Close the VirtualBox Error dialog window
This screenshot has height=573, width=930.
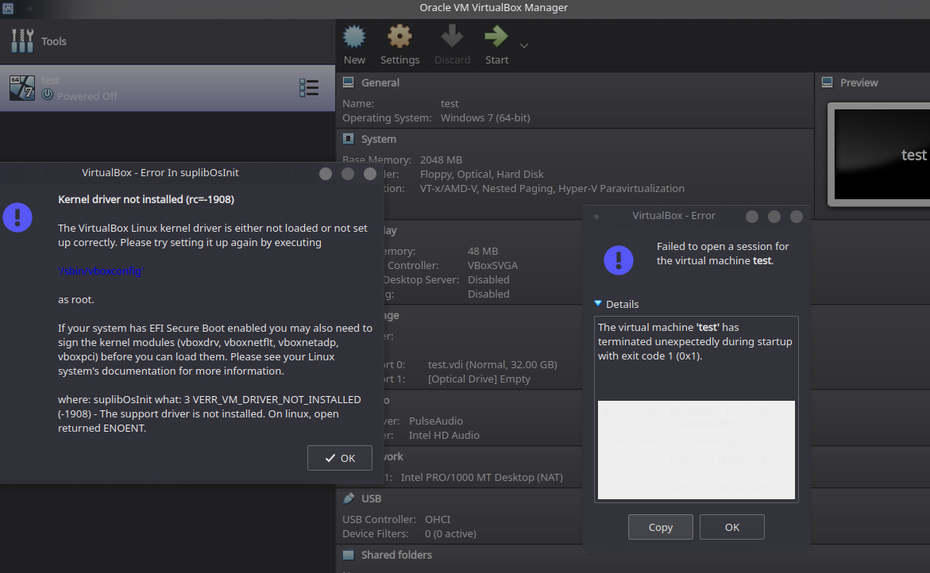coord(797,217)
